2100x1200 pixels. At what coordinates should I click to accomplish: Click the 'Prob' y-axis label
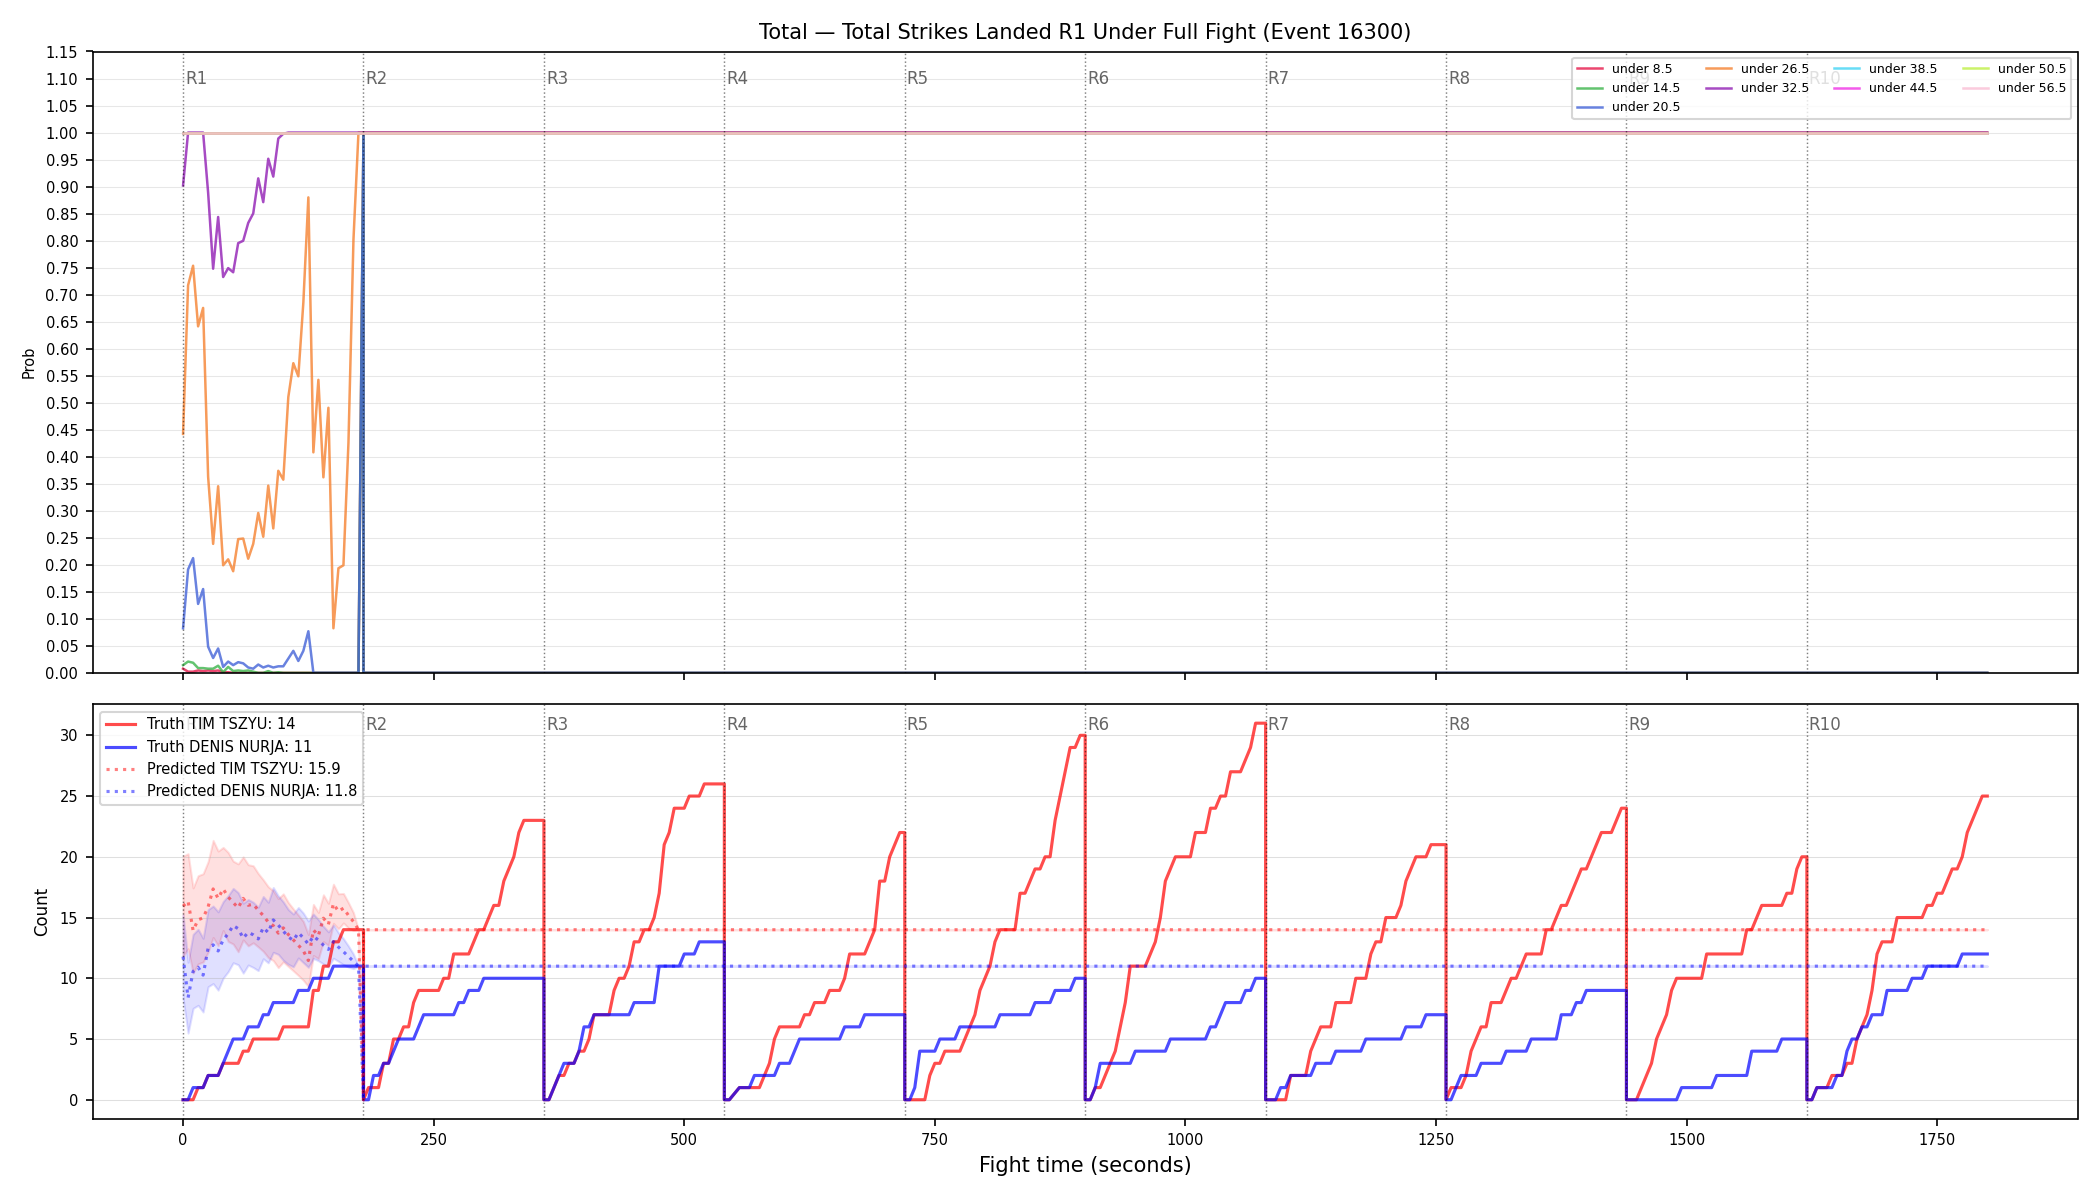pos(29,363)
